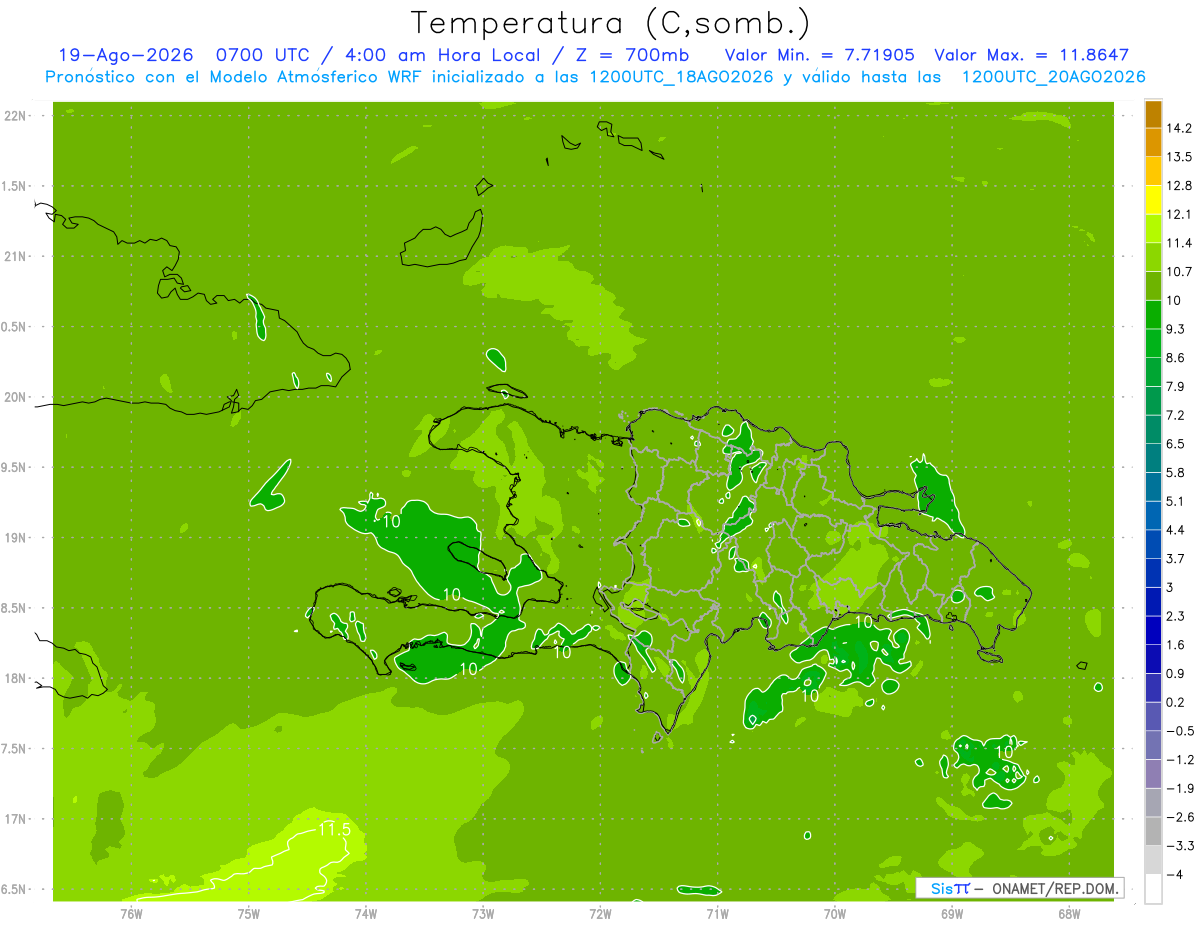Click the "11.4" colorbar value
This screenshot has width=1200, height=927.
[1179, 243]
